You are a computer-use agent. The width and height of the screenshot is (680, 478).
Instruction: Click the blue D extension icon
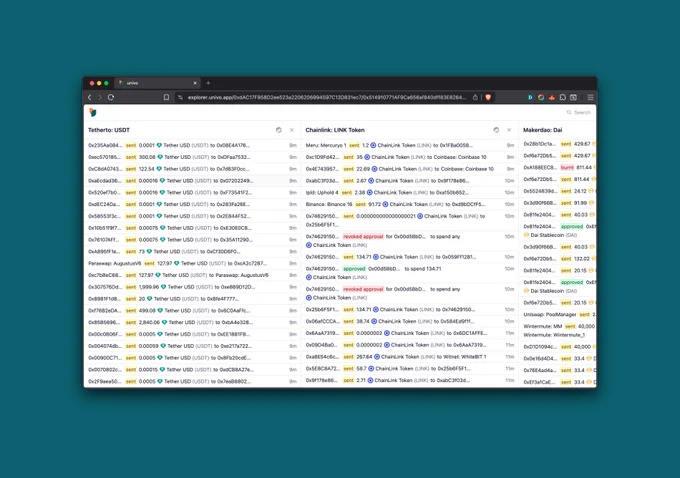(x=530, y=97)
